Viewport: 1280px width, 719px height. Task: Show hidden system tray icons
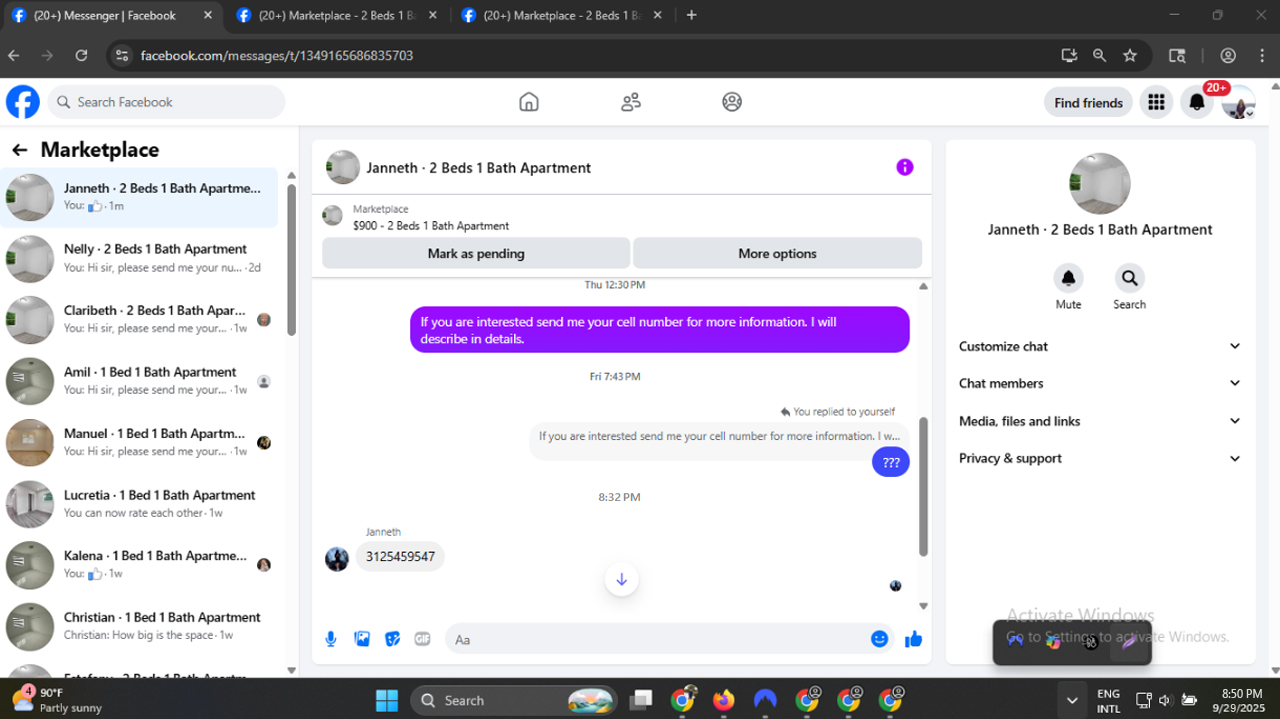click(x=1071, y=700)
